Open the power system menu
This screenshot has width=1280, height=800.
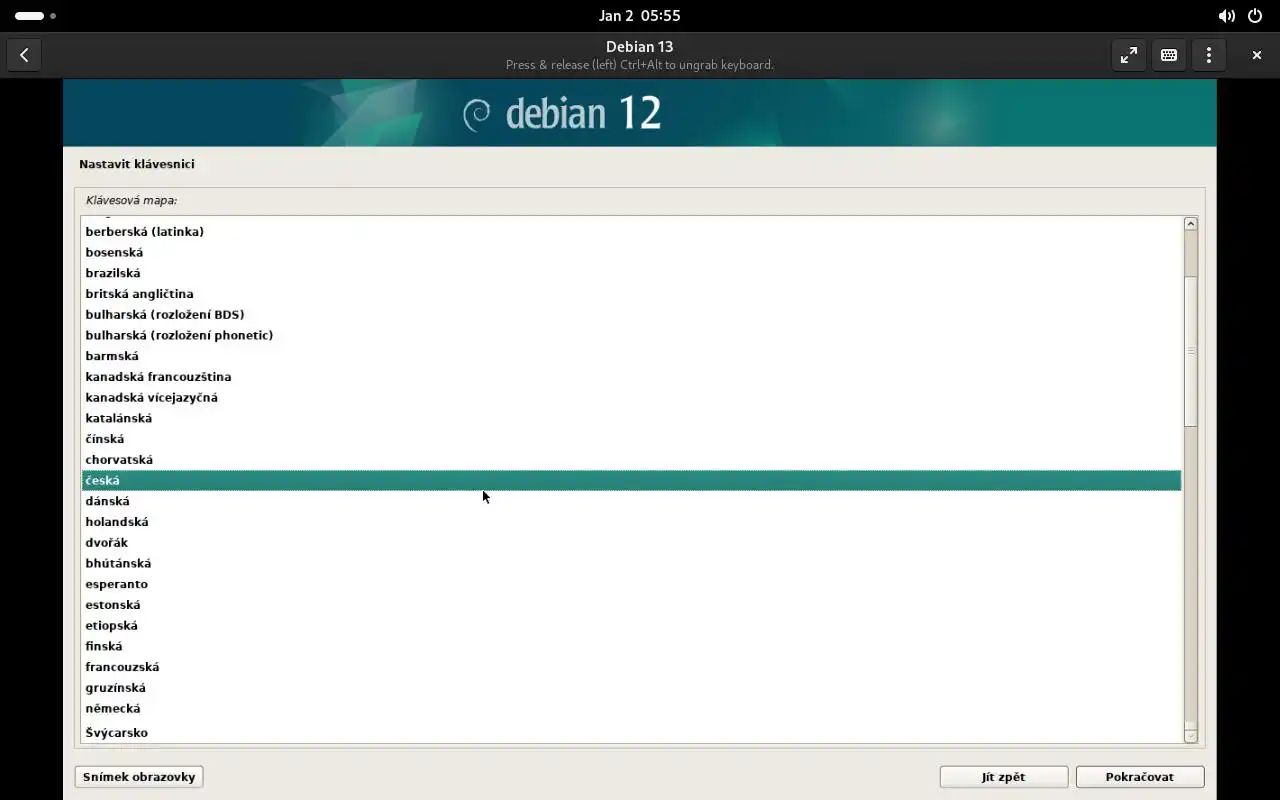click(x=1255, y=16)
